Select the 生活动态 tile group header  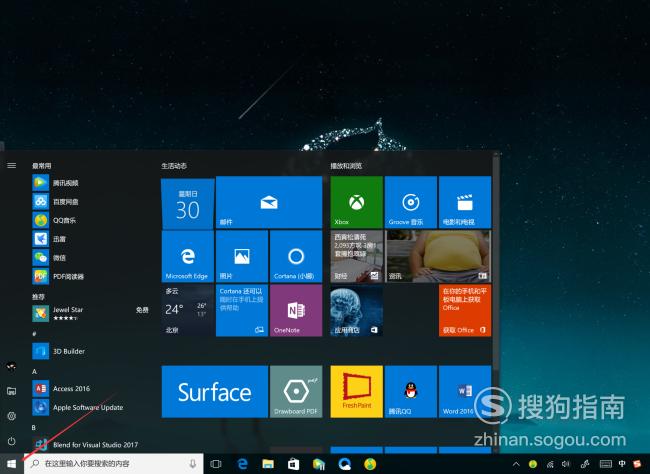coord(174,166)
